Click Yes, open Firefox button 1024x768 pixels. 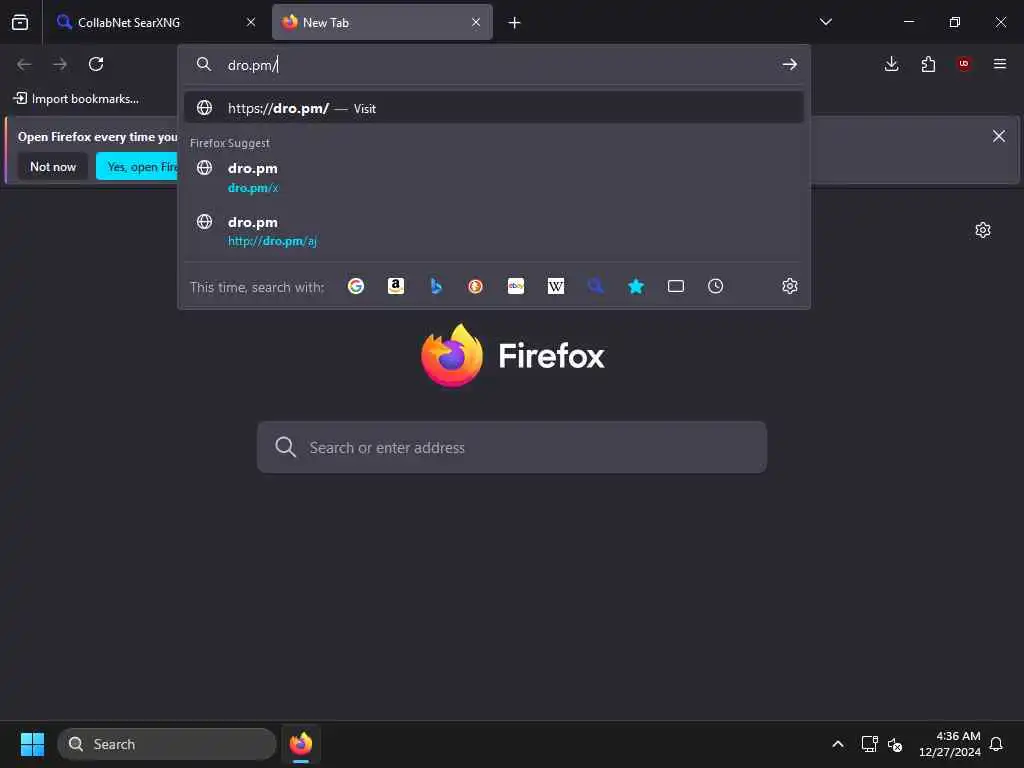(137, 167)
